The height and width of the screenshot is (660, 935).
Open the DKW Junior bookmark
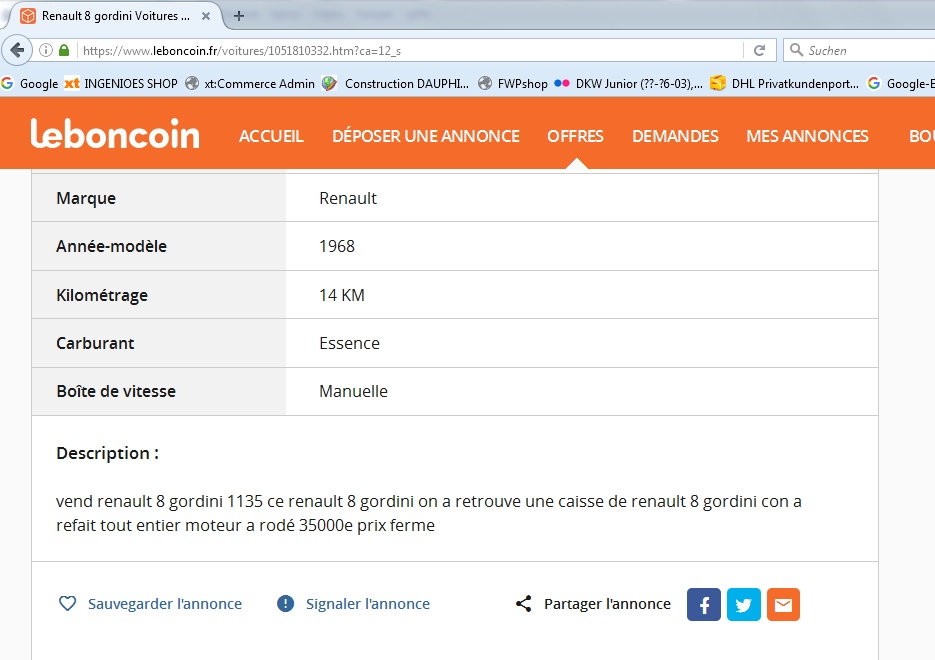[x=629, y=83]
